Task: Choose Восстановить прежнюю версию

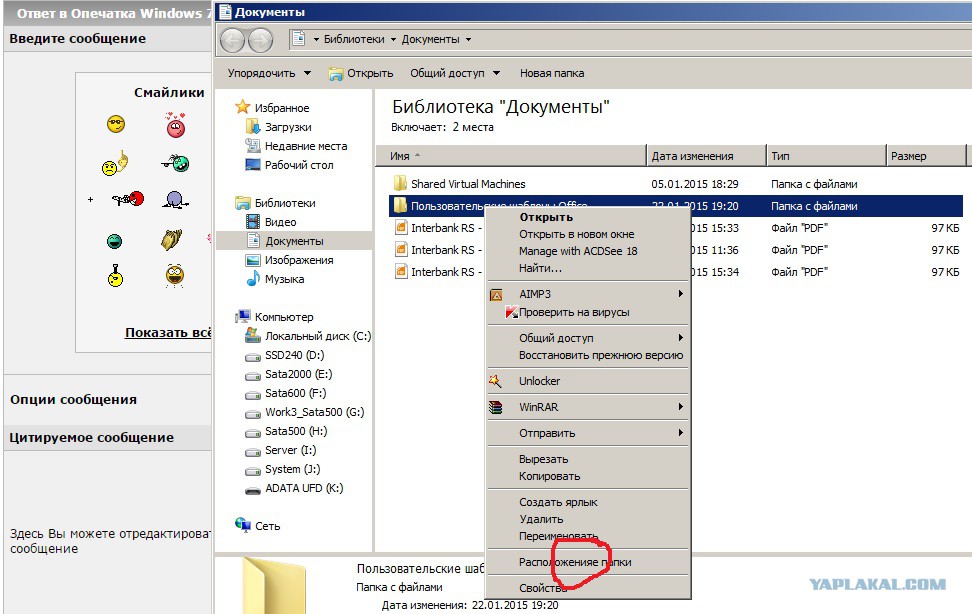Action: tap(601, 355)
